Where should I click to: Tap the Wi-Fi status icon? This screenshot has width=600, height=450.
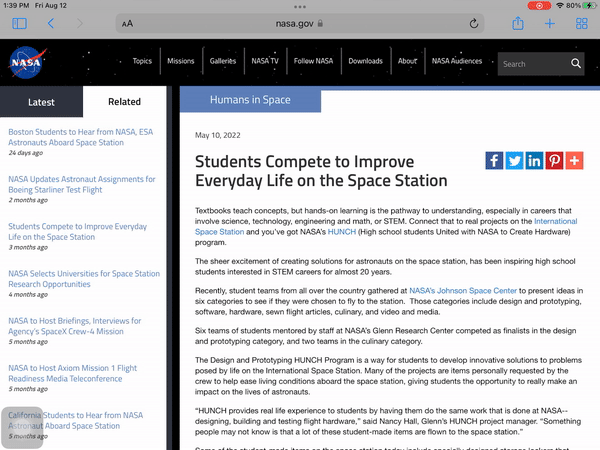click(560, 5)
